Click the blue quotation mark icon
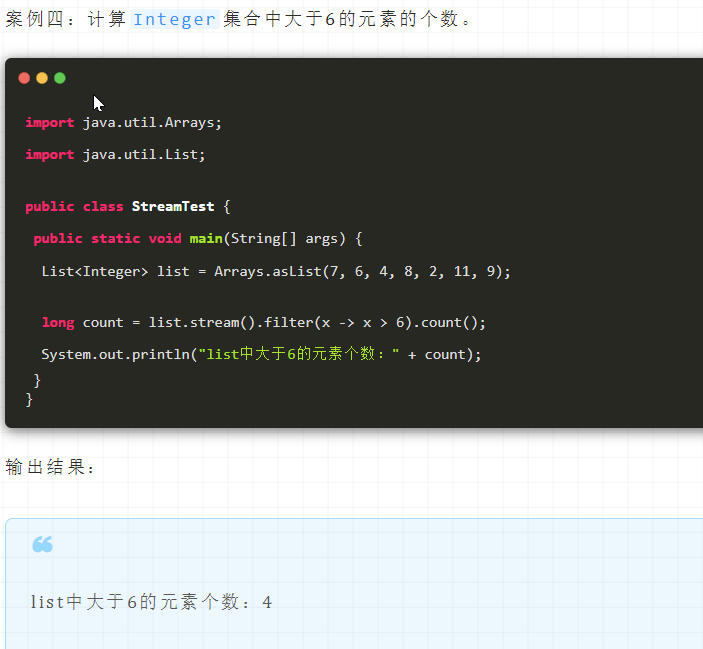The width and height of the screenshot is (703, 649). pyautogui.click(x=43, y=544)
